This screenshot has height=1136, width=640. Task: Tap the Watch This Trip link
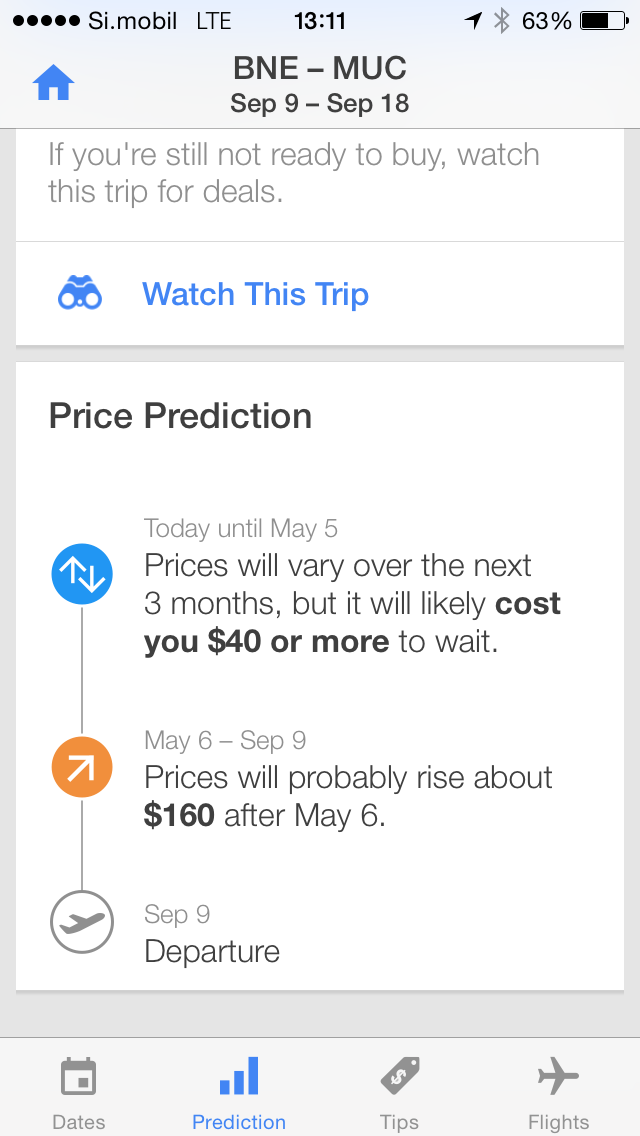pos(255,294)
